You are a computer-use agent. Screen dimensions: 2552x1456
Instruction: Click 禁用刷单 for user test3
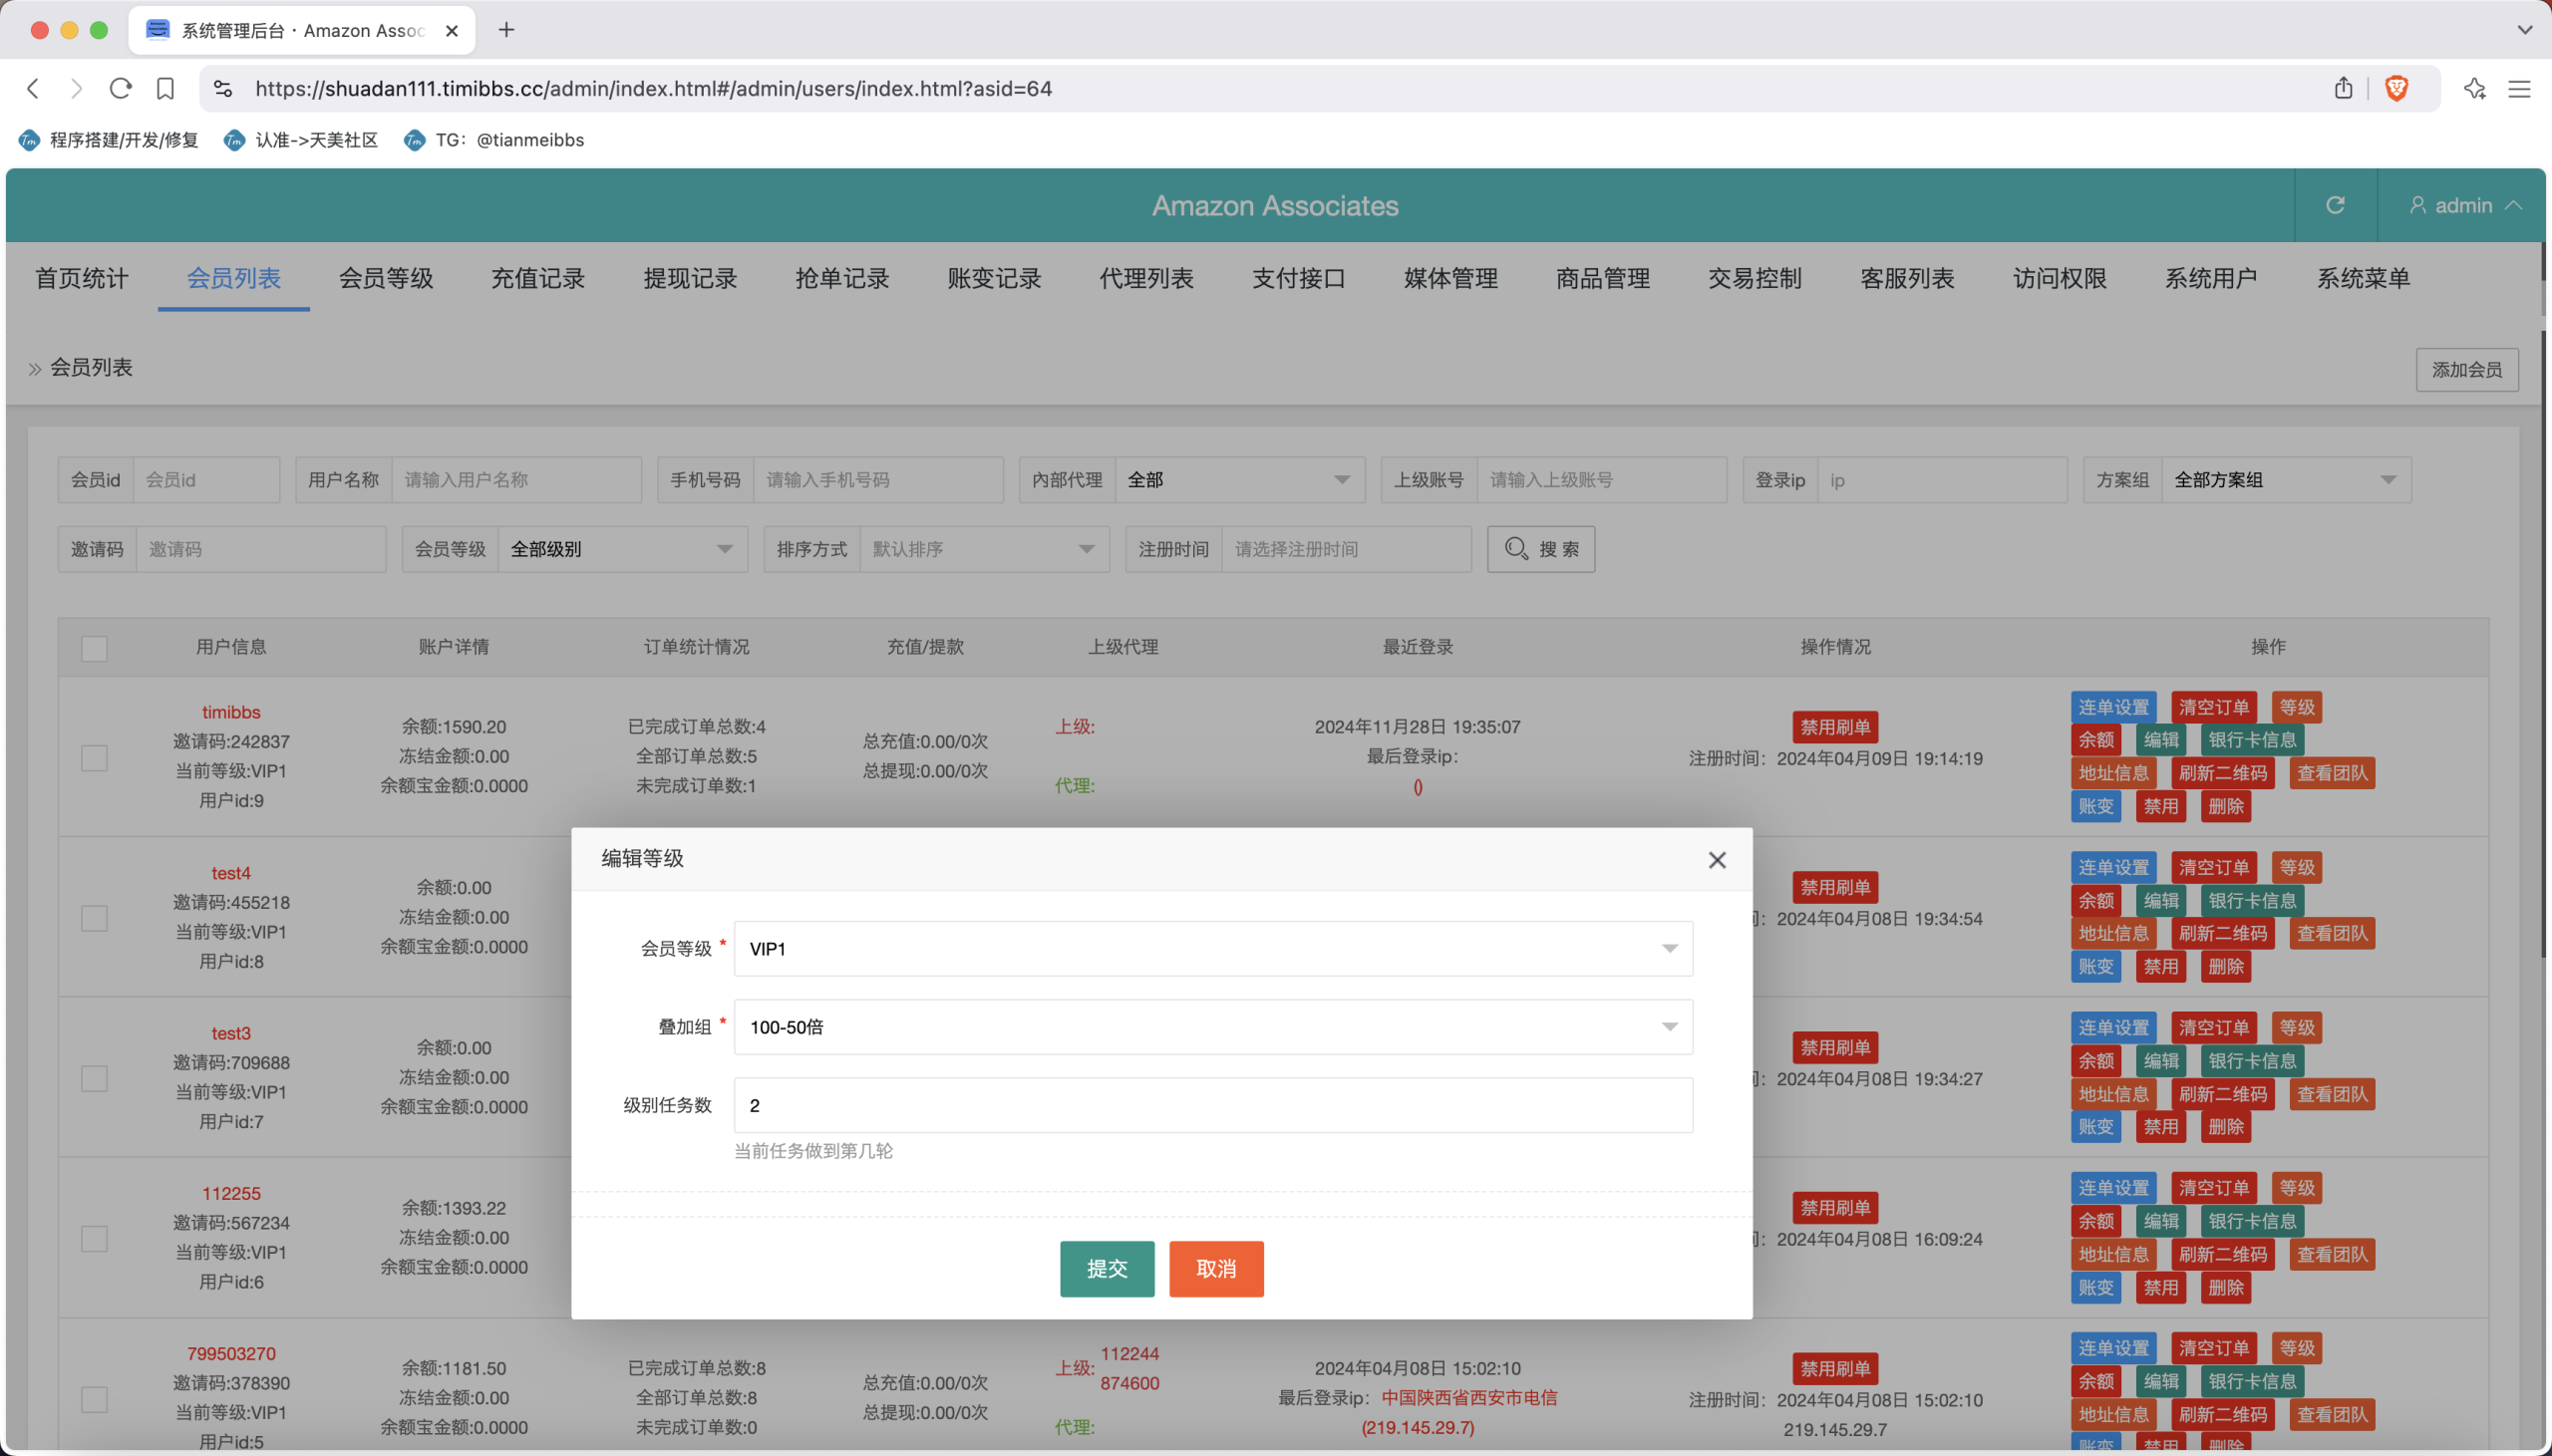point(1835,1047)
